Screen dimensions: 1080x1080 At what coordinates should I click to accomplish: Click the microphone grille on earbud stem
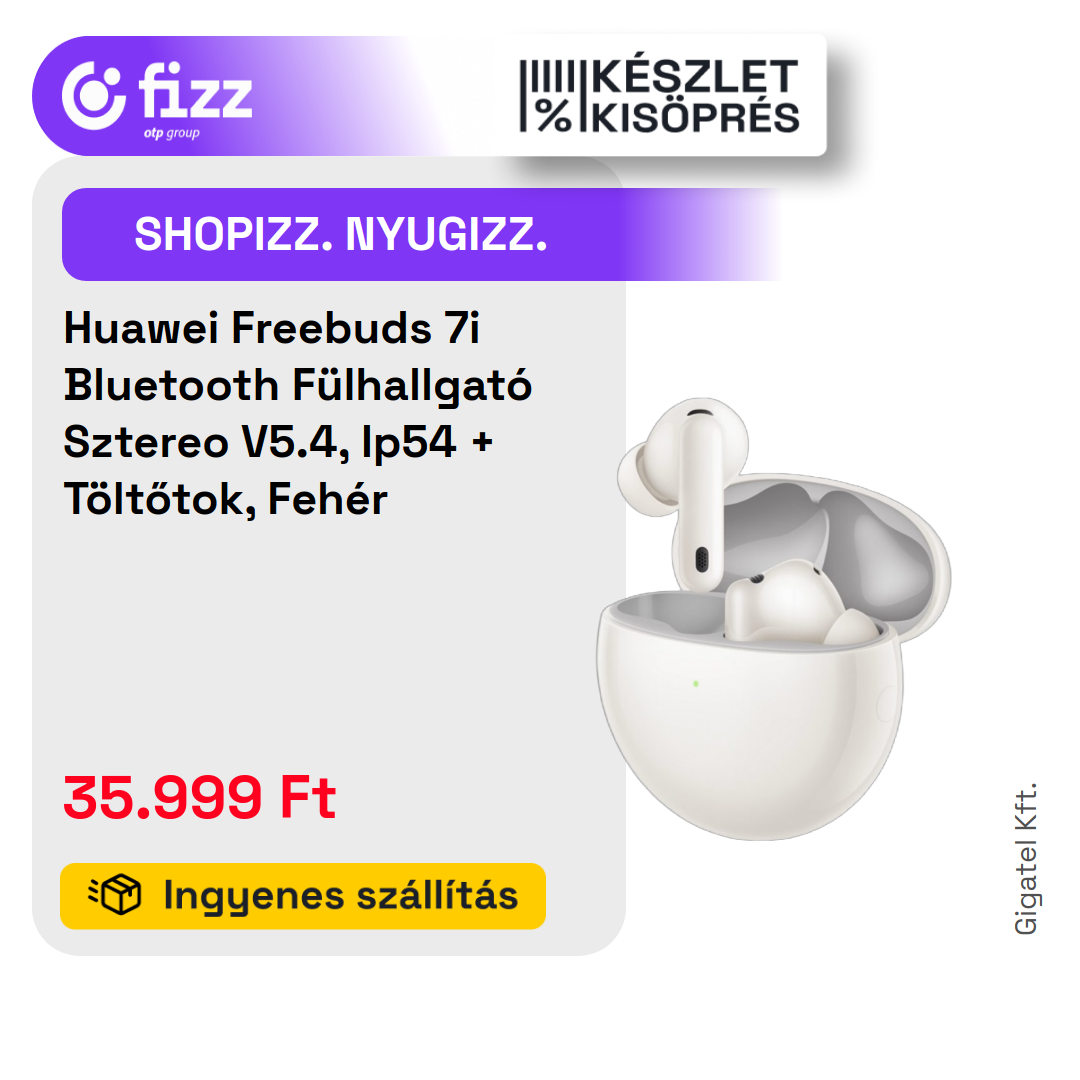pos(702,559)
